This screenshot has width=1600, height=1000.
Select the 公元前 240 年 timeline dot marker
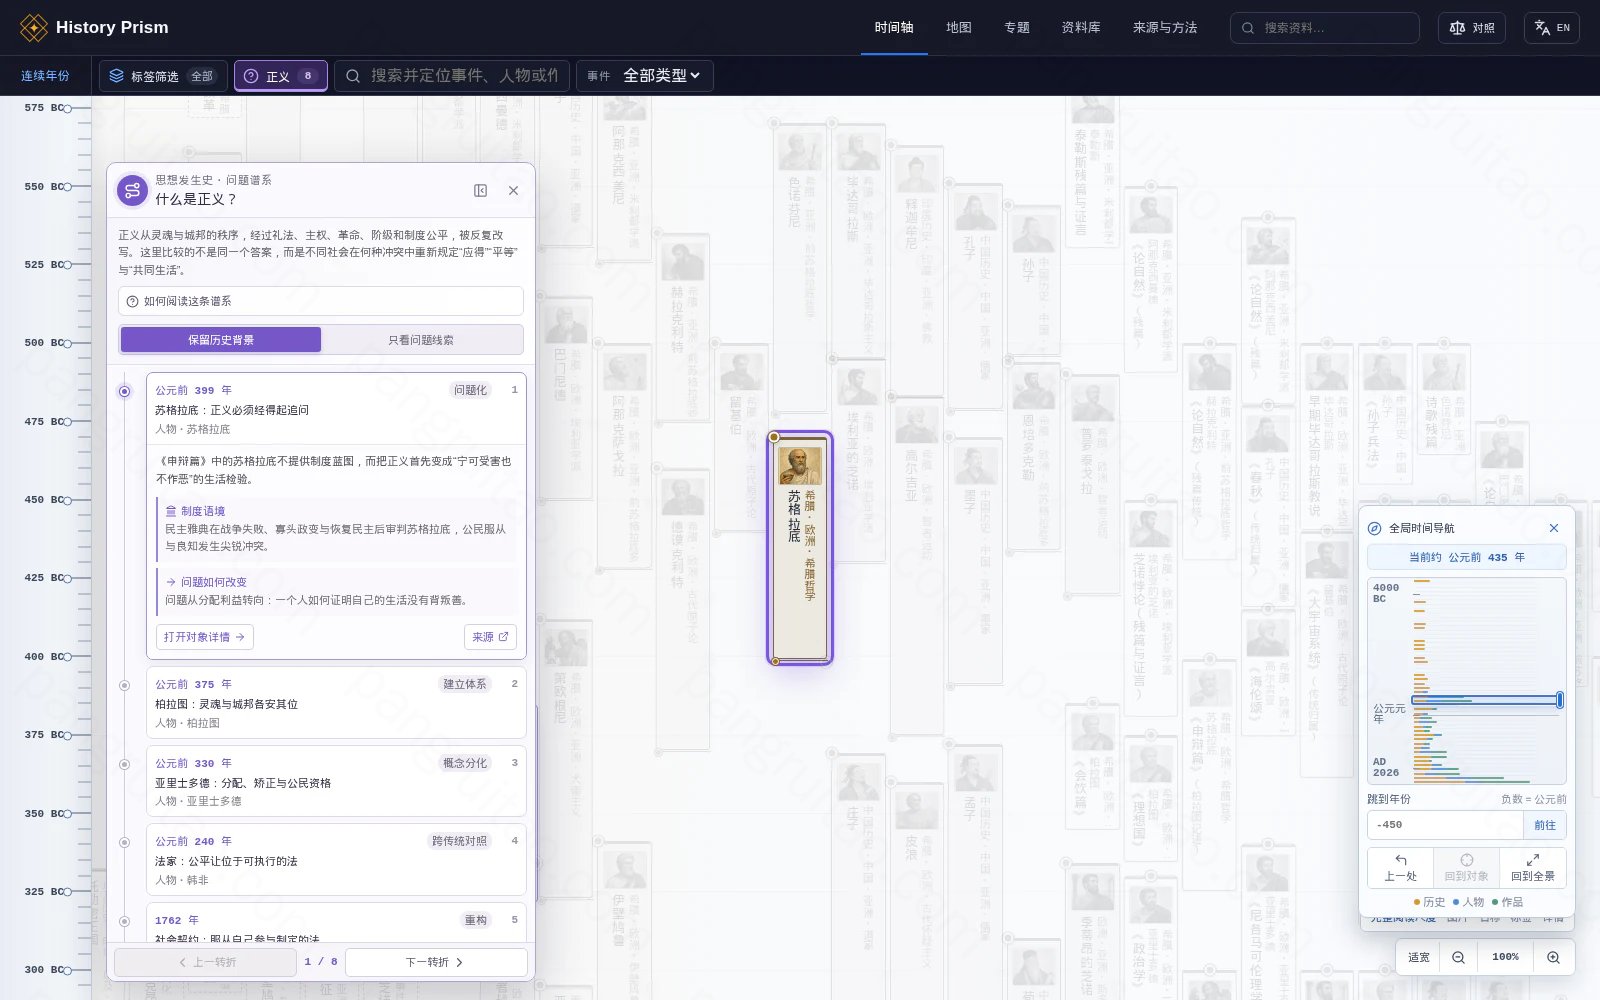(124, 842)
